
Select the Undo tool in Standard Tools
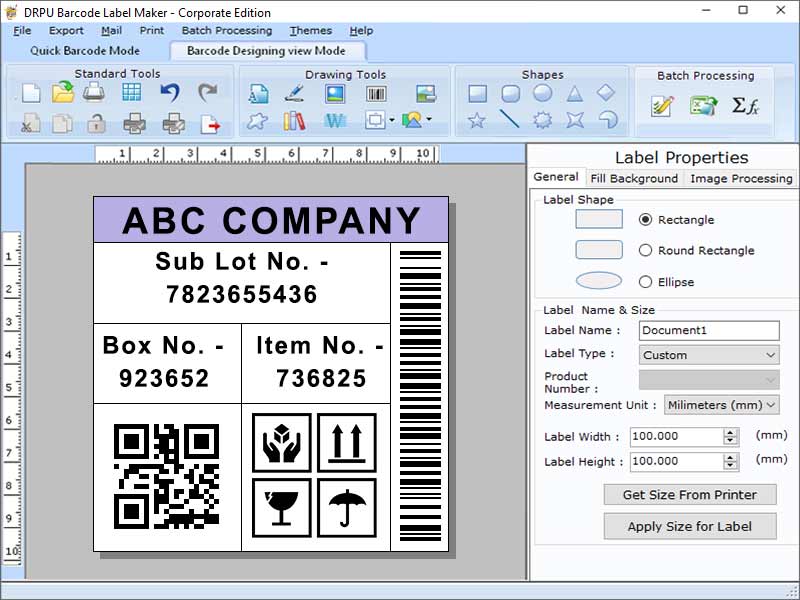point(170,91)
